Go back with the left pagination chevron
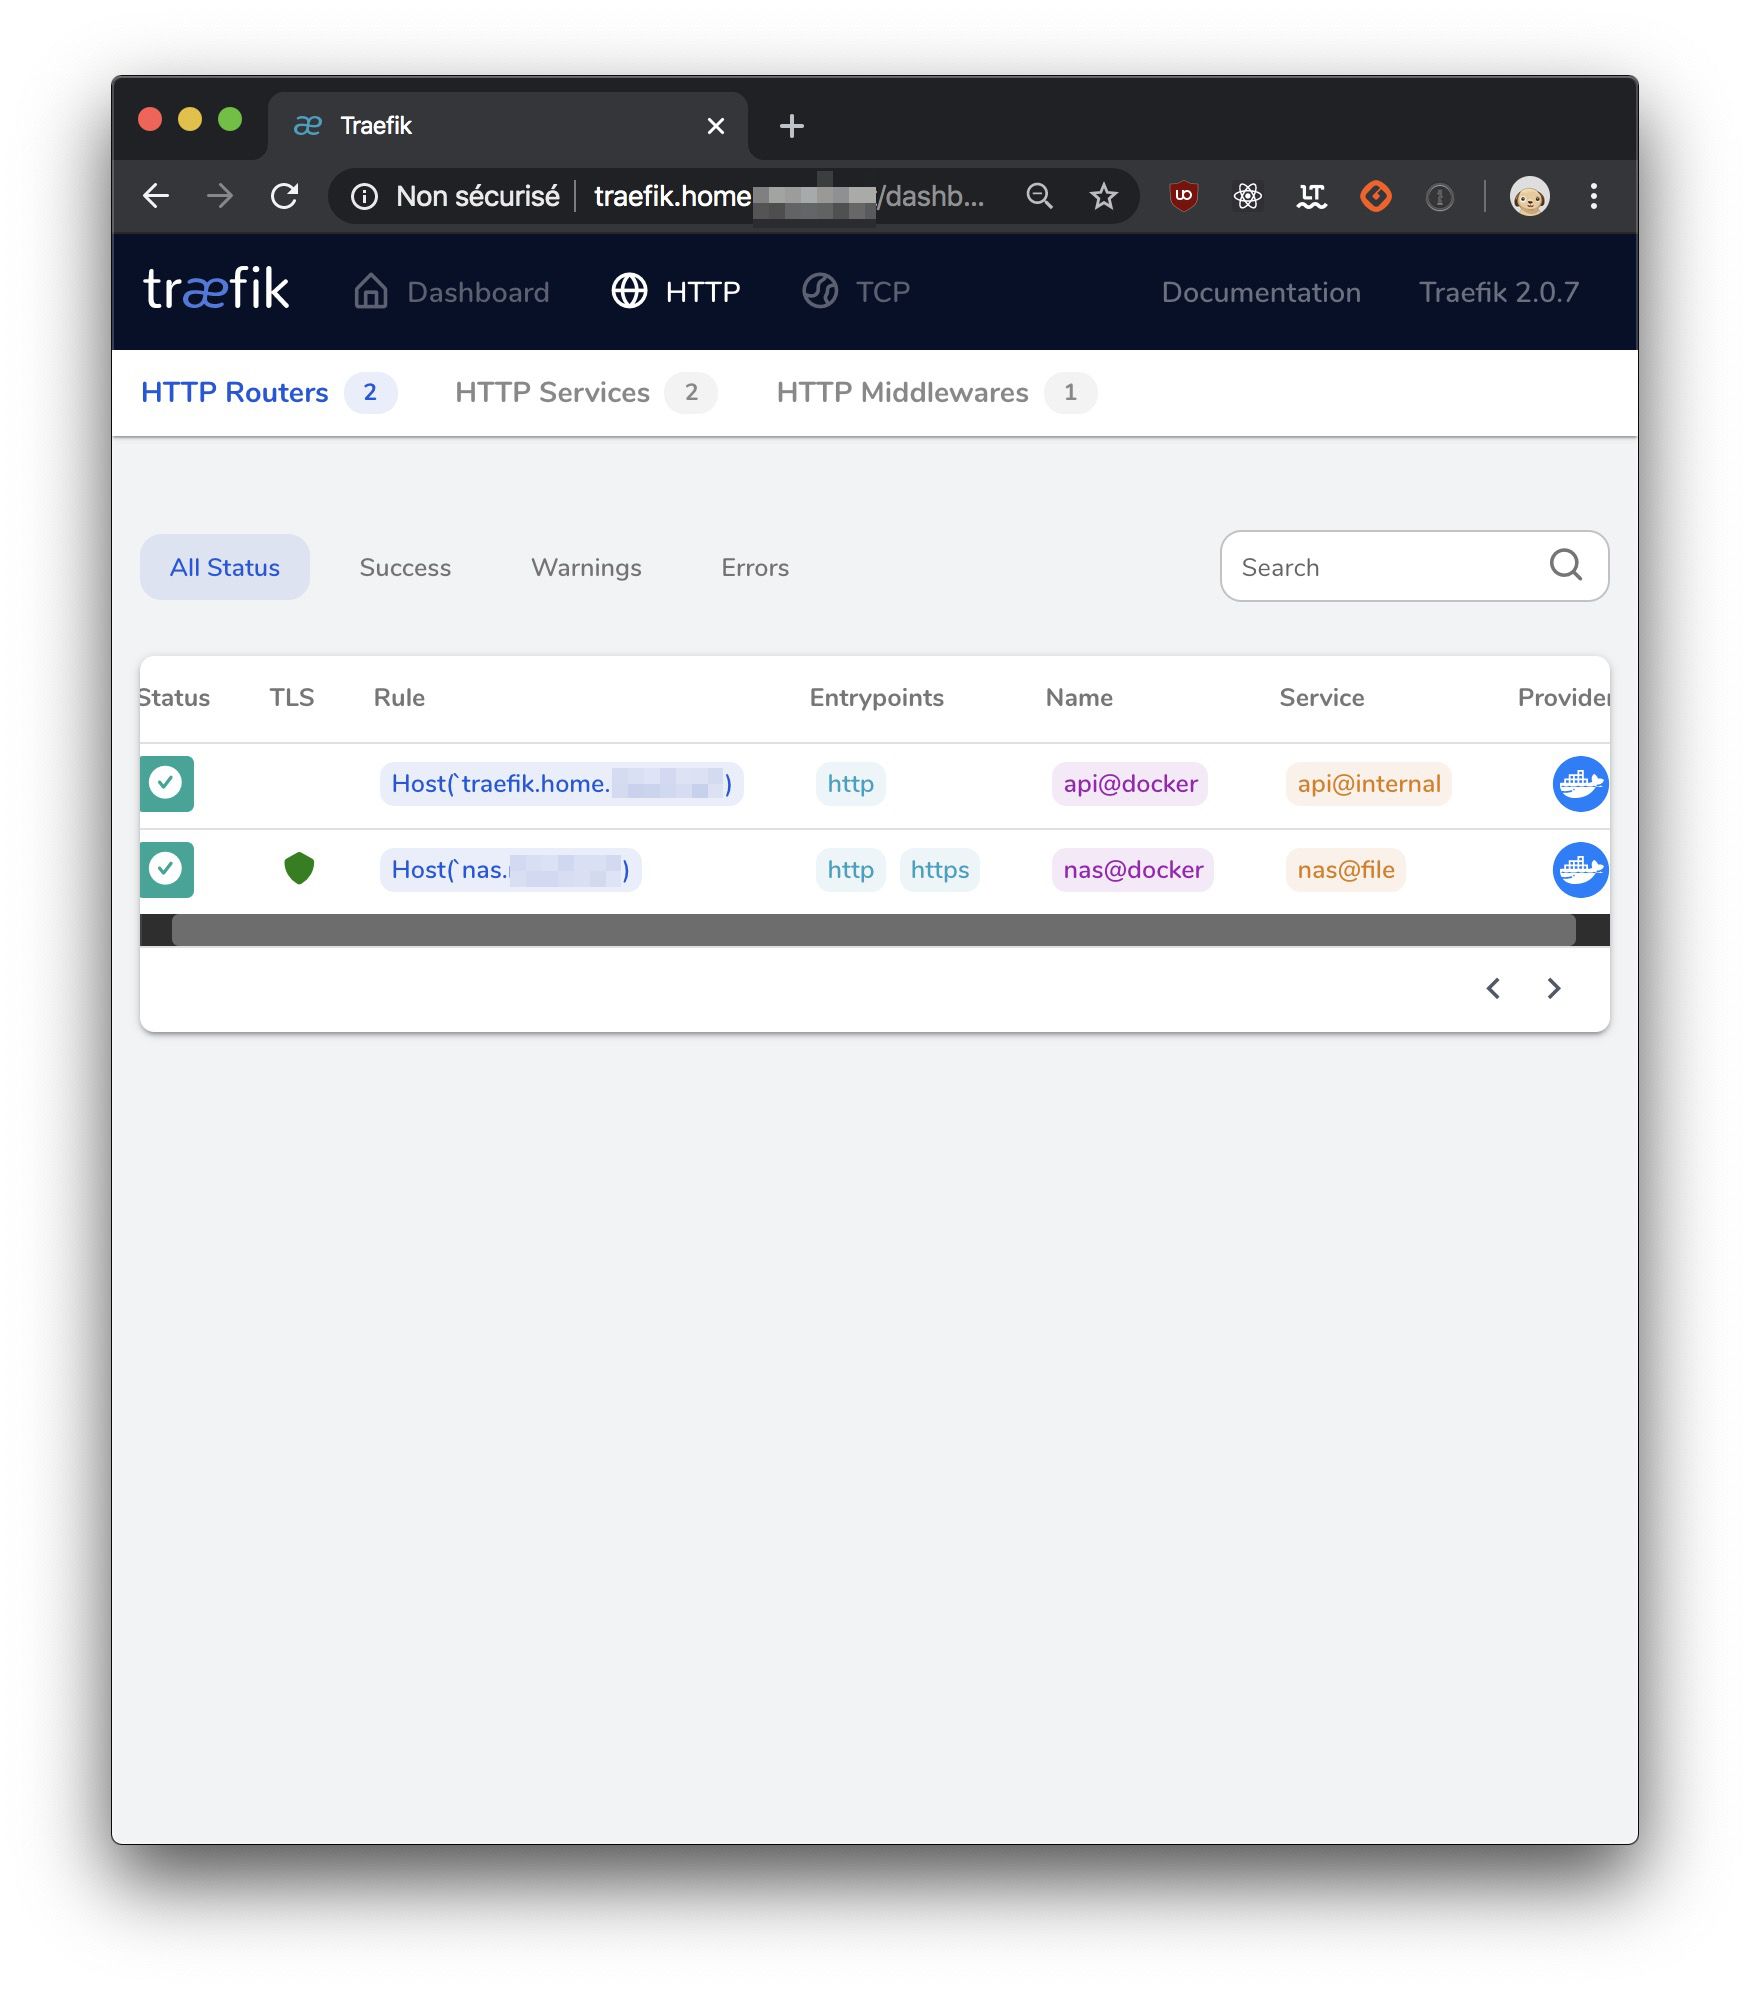Screen dimensions: 1750x1992 click(x=1492, y=988)
